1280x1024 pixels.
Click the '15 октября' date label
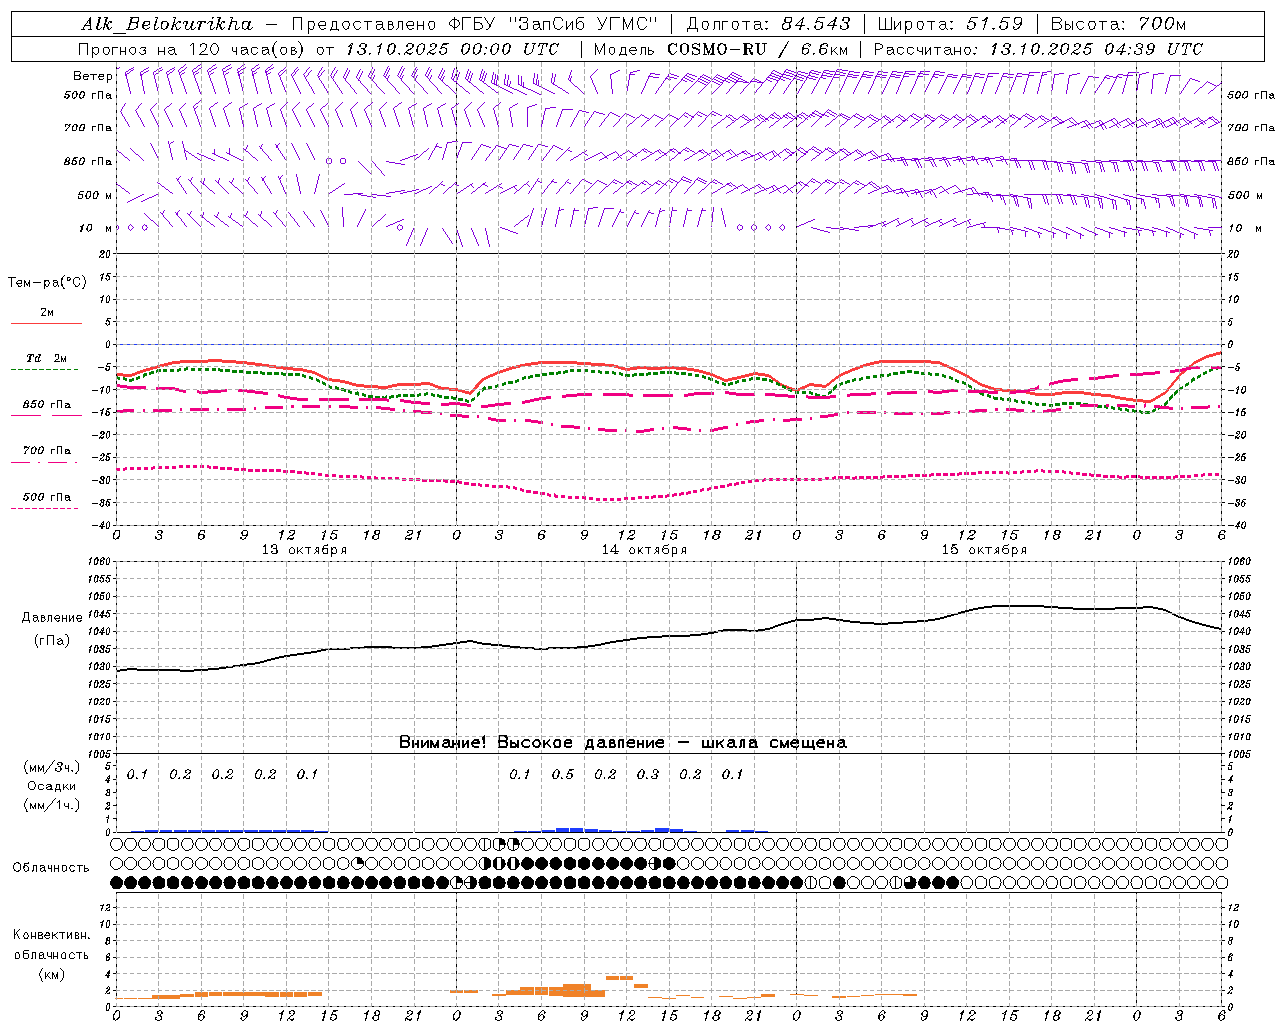click(984, 550)
